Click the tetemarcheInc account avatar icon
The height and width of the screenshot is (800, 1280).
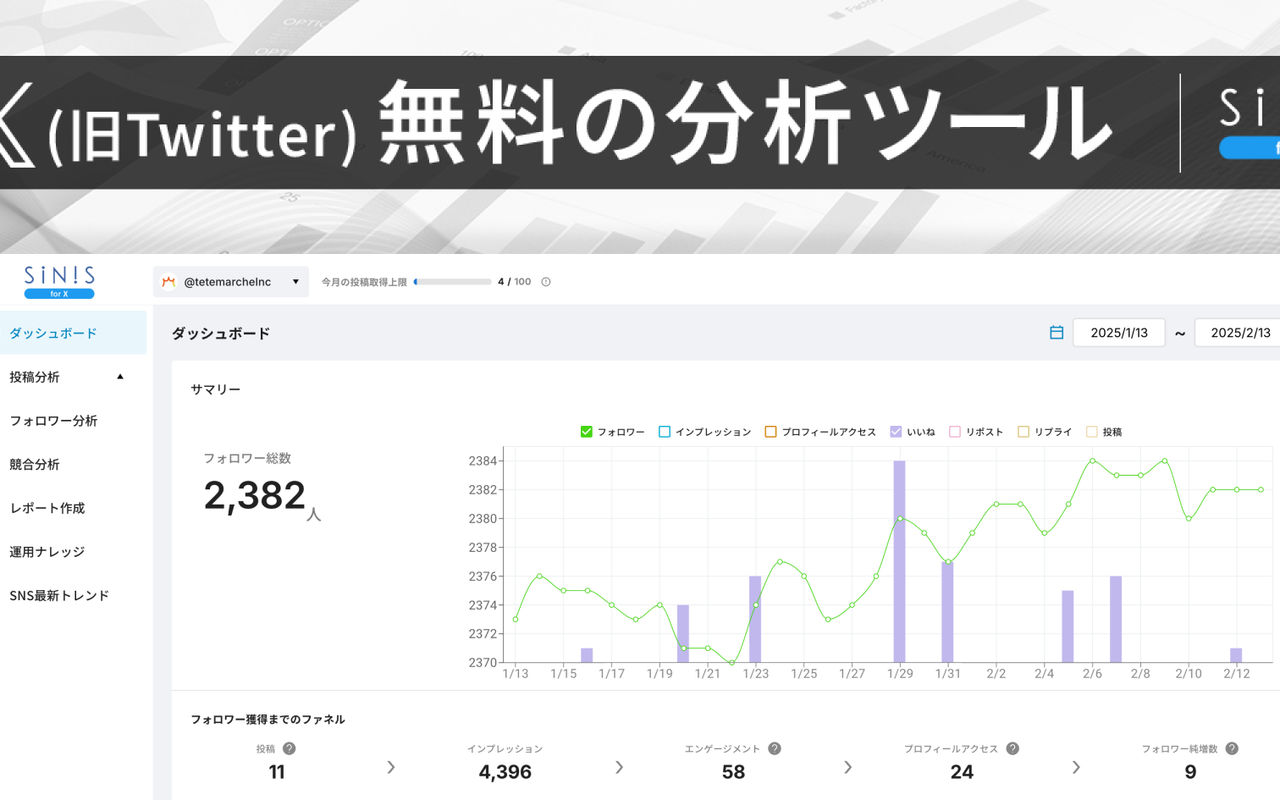[x=168, y=282]
